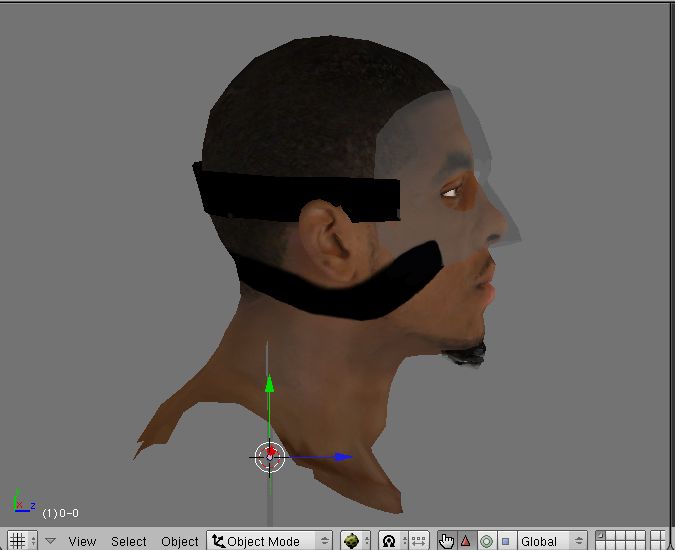
Task: Toggle move object centers only button
Action: [418, 541]
